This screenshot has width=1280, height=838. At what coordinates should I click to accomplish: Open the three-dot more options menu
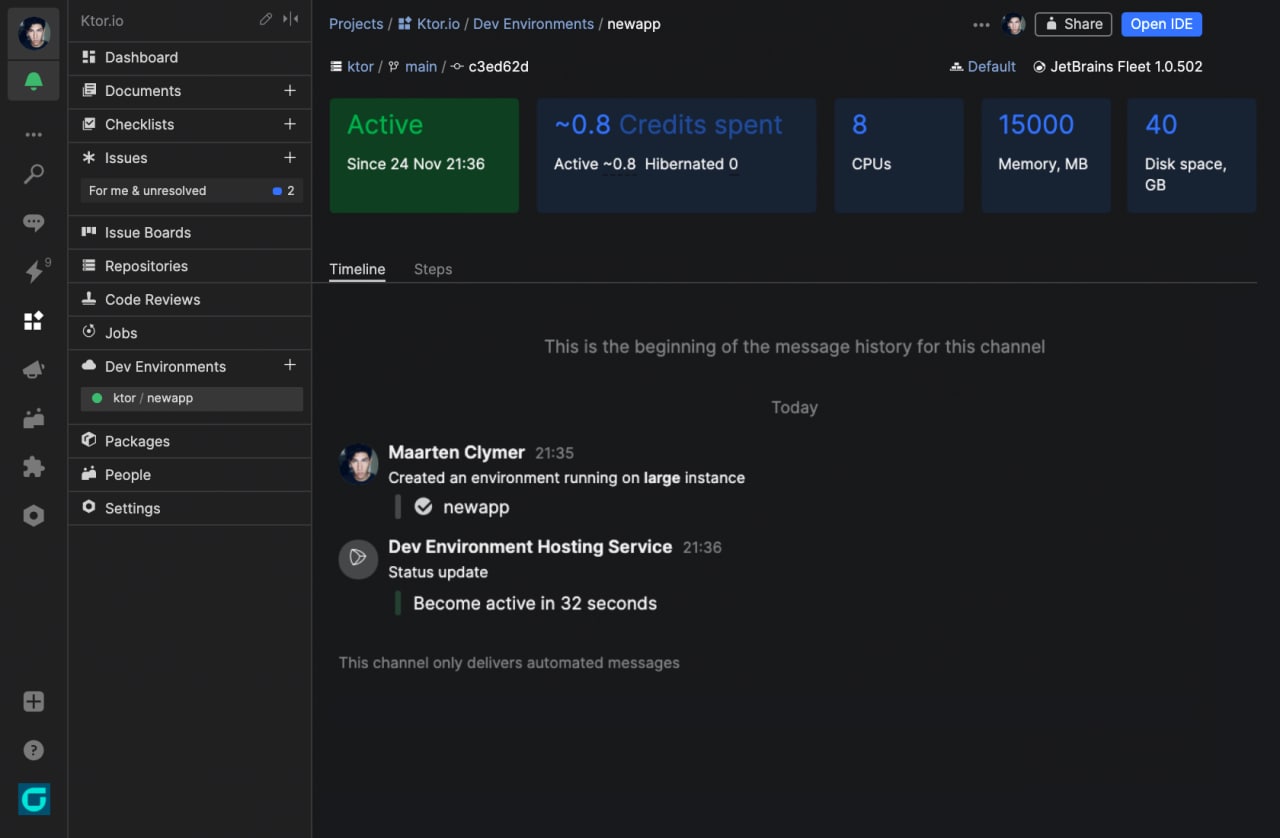[x=981, y=25]
